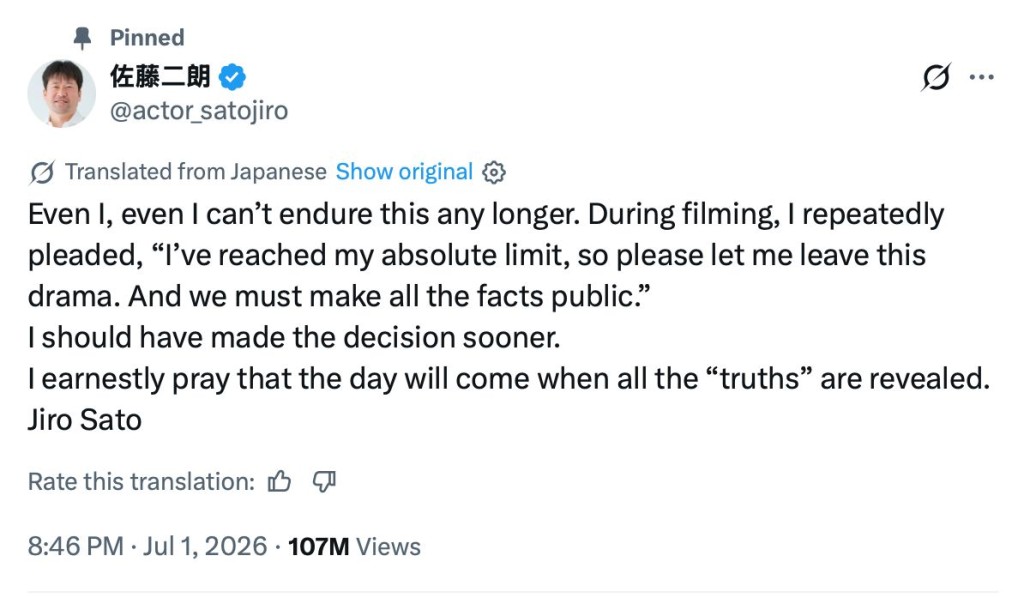Rate the translation with thumbs down
Viewport: 1024px width, 598px height.
pyautogui.click(x=324, y=482)
